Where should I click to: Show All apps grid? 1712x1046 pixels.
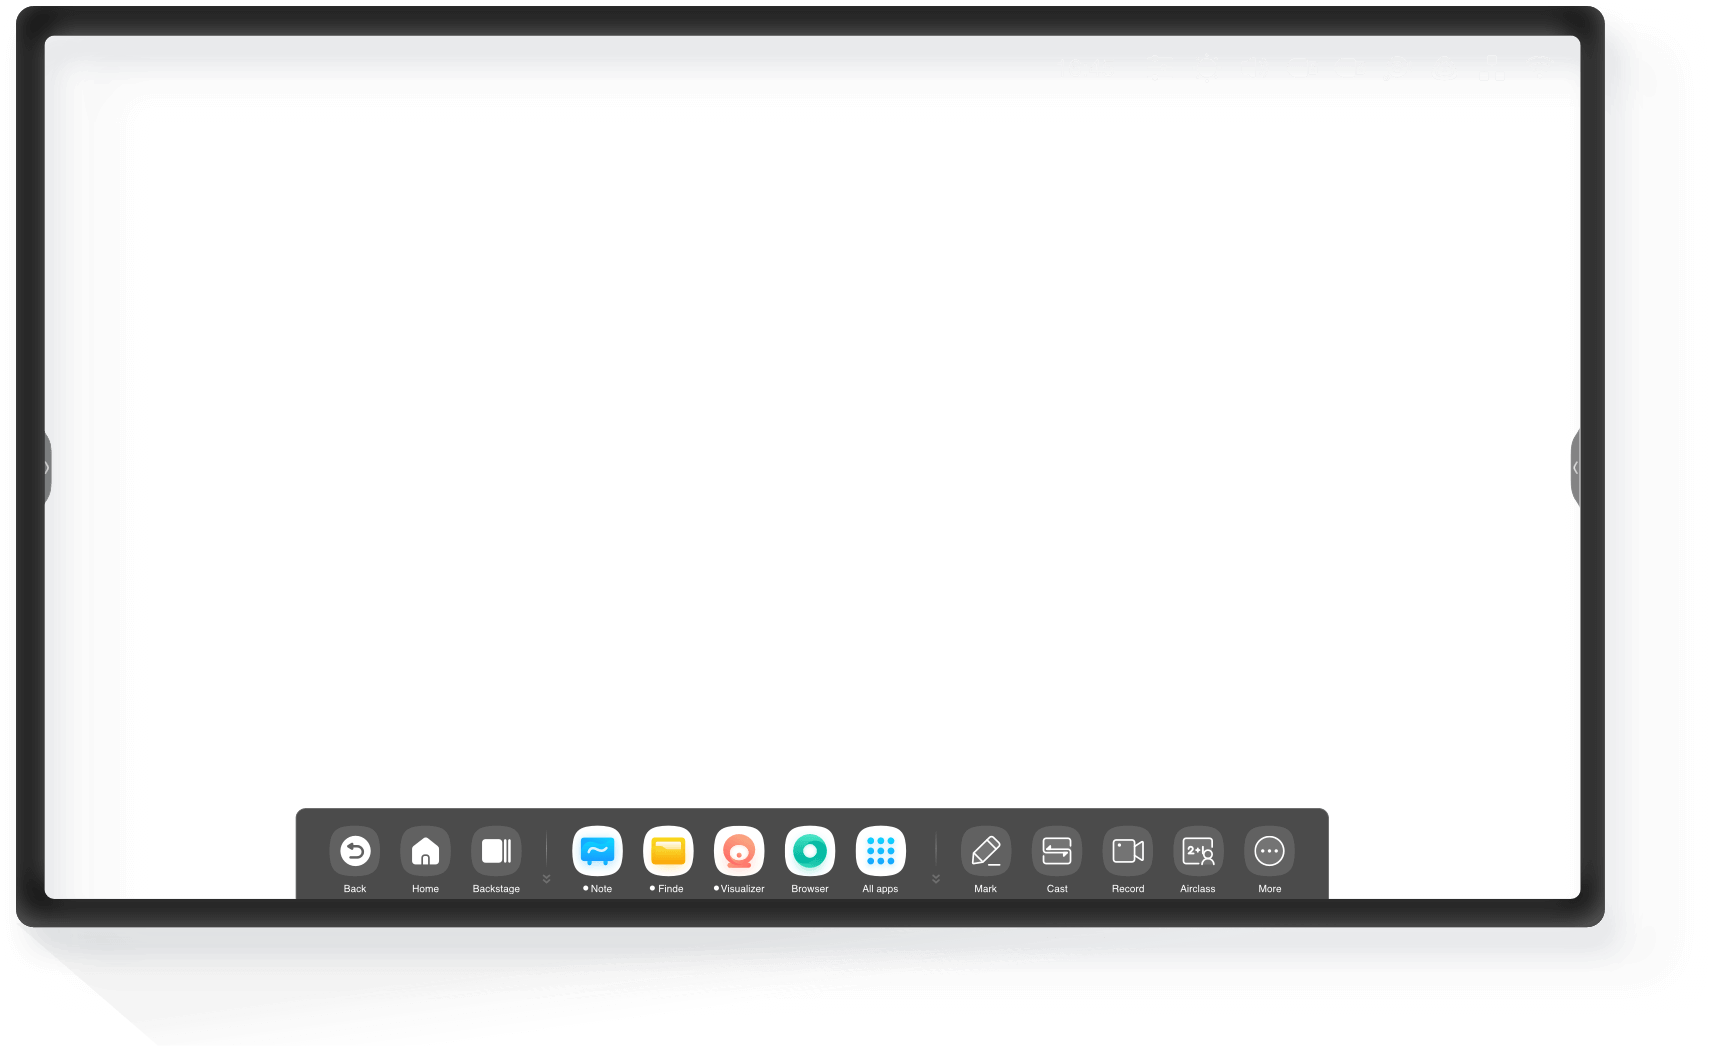click(x=880, y=851)
